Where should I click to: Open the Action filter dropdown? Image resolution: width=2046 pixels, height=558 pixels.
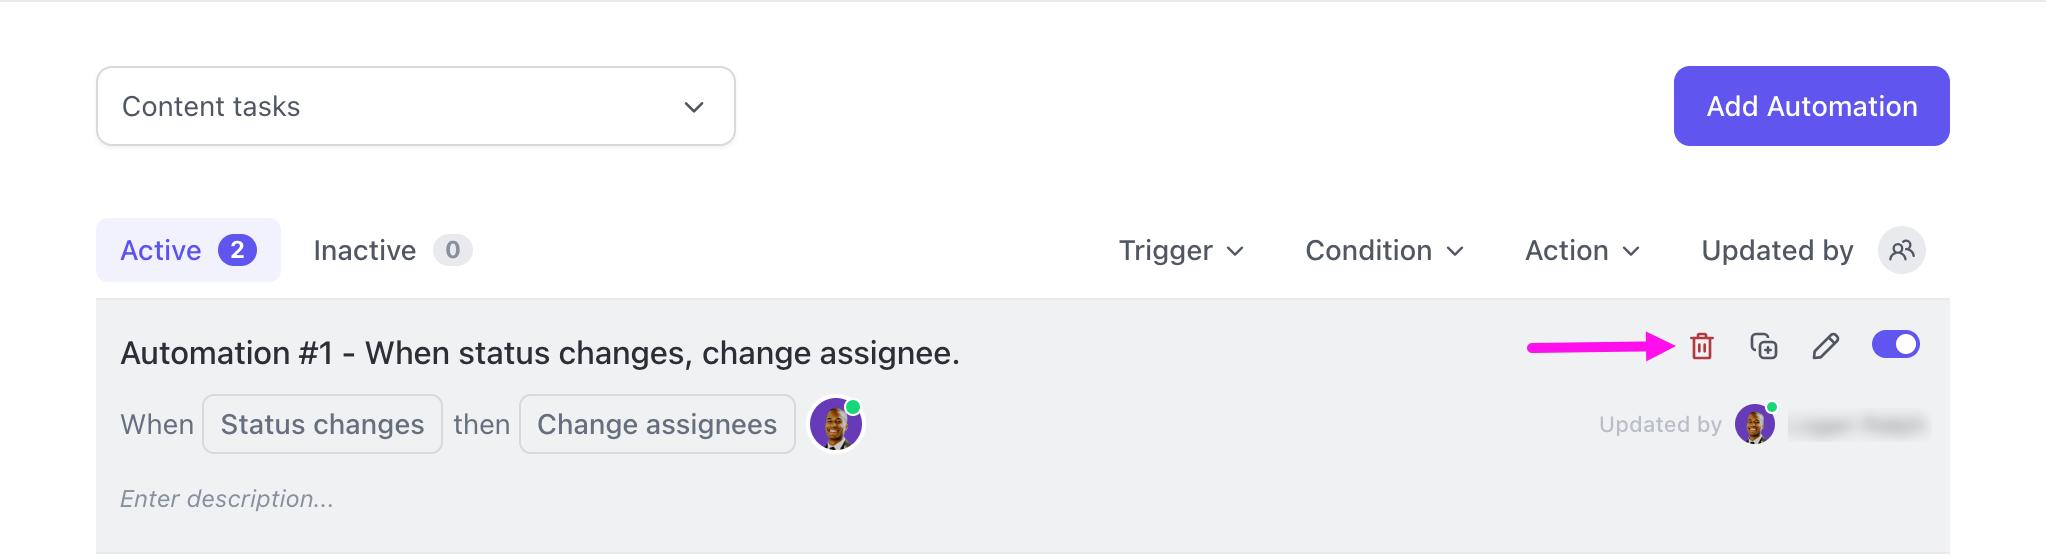(1582, 250)
